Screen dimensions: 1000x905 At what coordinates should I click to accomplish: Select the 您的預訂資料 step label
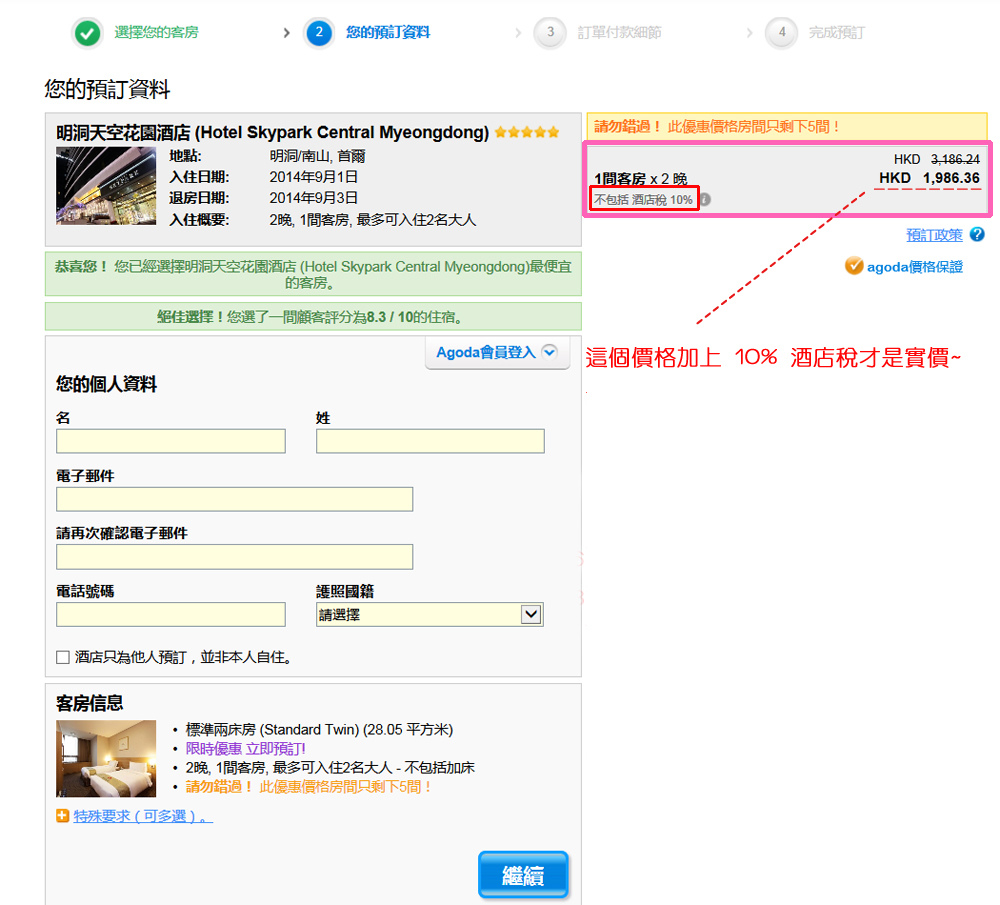tap(388, 33)
